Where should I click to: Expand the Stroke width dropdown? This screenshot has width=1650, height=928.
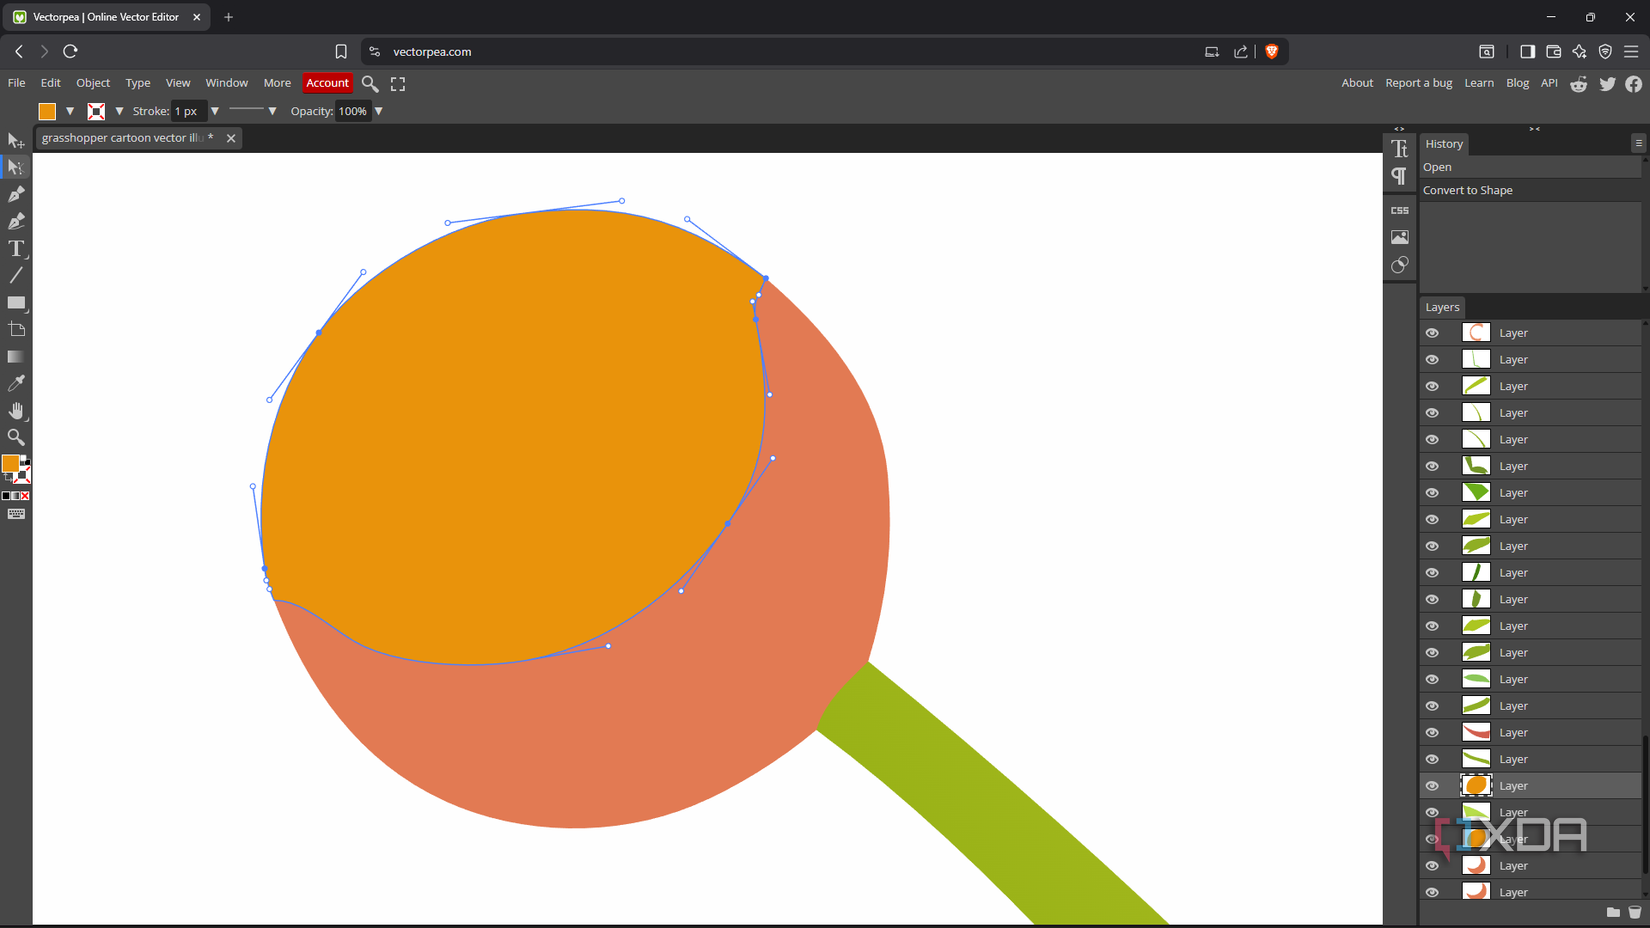[215, 111]
